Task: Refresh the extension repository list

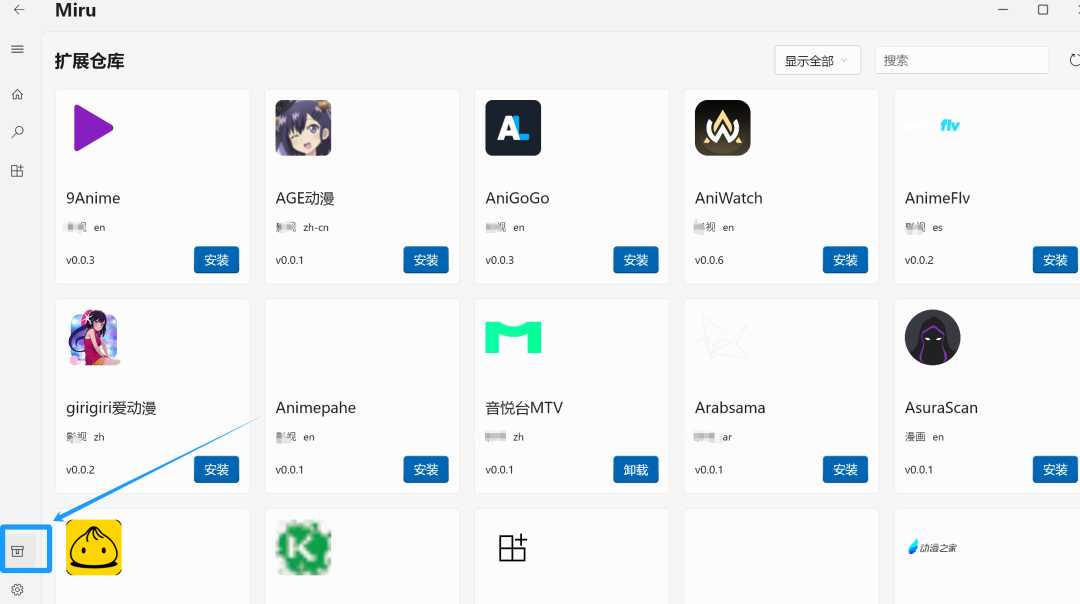Action: tap(1074, 61)
